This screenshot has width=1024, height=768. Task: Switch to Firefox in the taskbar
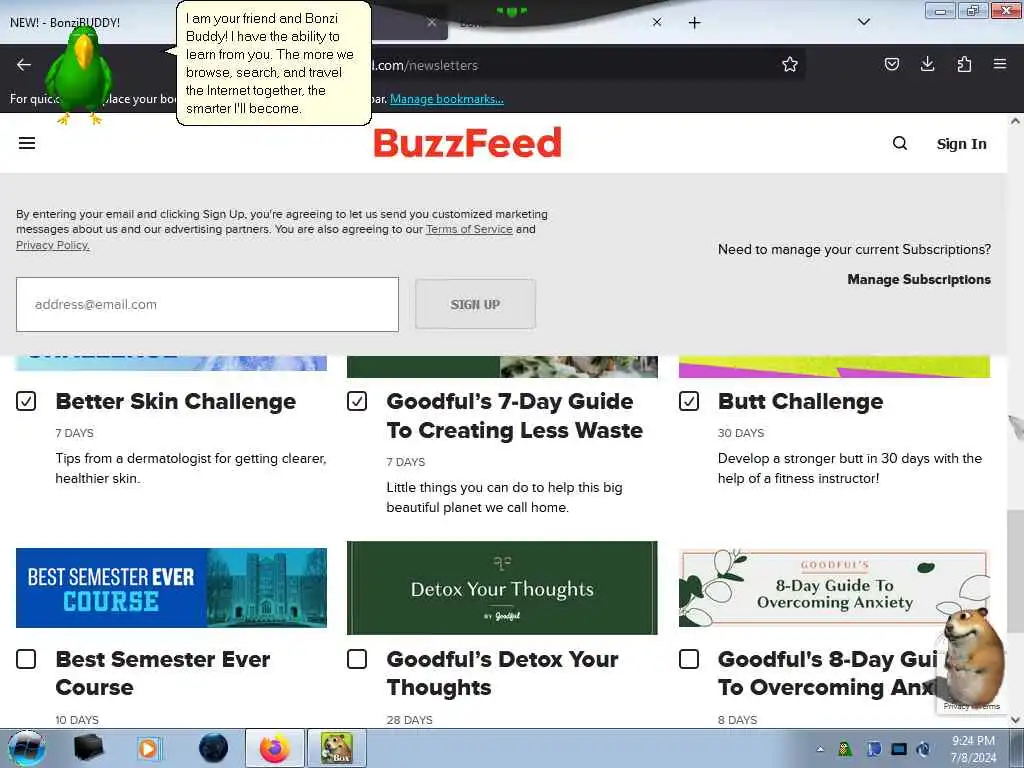[x=274, y=748]
